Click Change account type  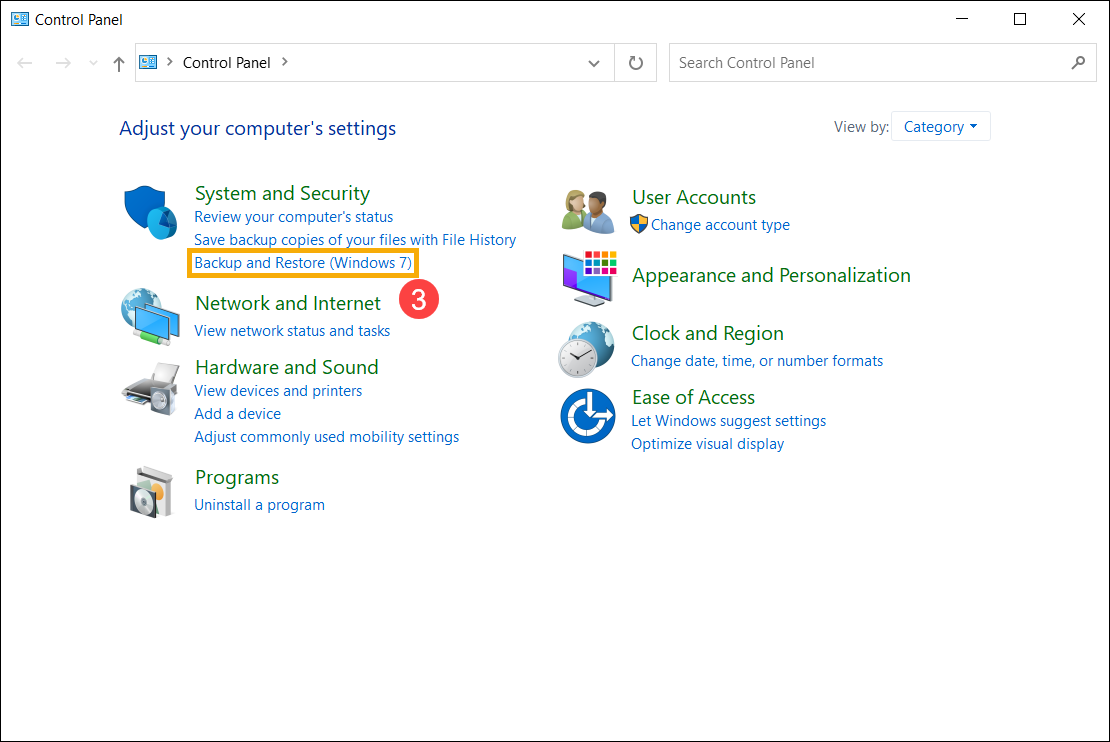(719, 224)
